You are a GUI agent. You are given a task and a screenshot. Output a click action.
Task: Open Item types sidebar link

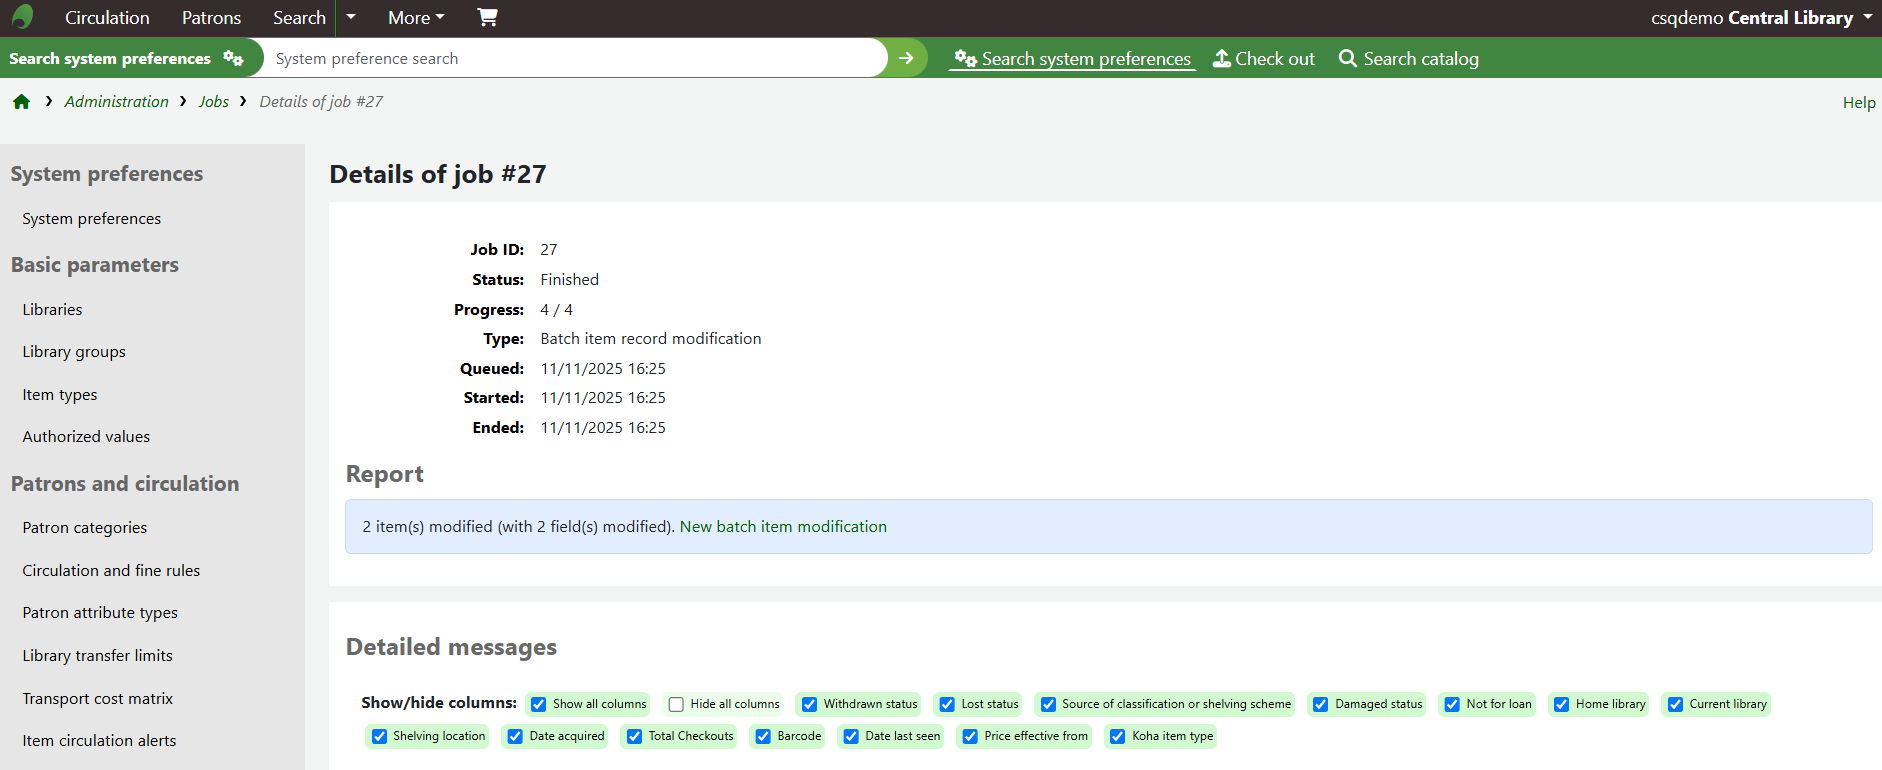pyautogui.click(x=60, y=395)
